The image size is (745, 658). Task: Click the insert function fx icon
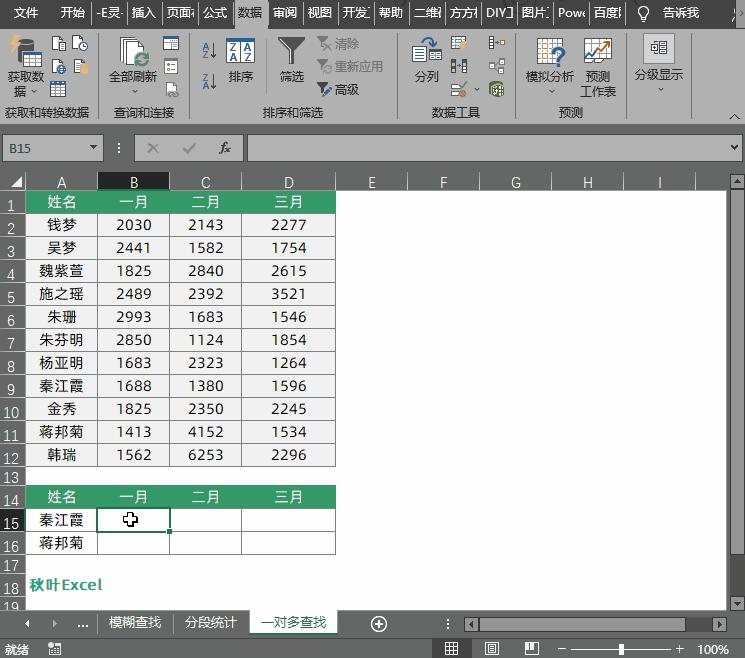[225, 148]
